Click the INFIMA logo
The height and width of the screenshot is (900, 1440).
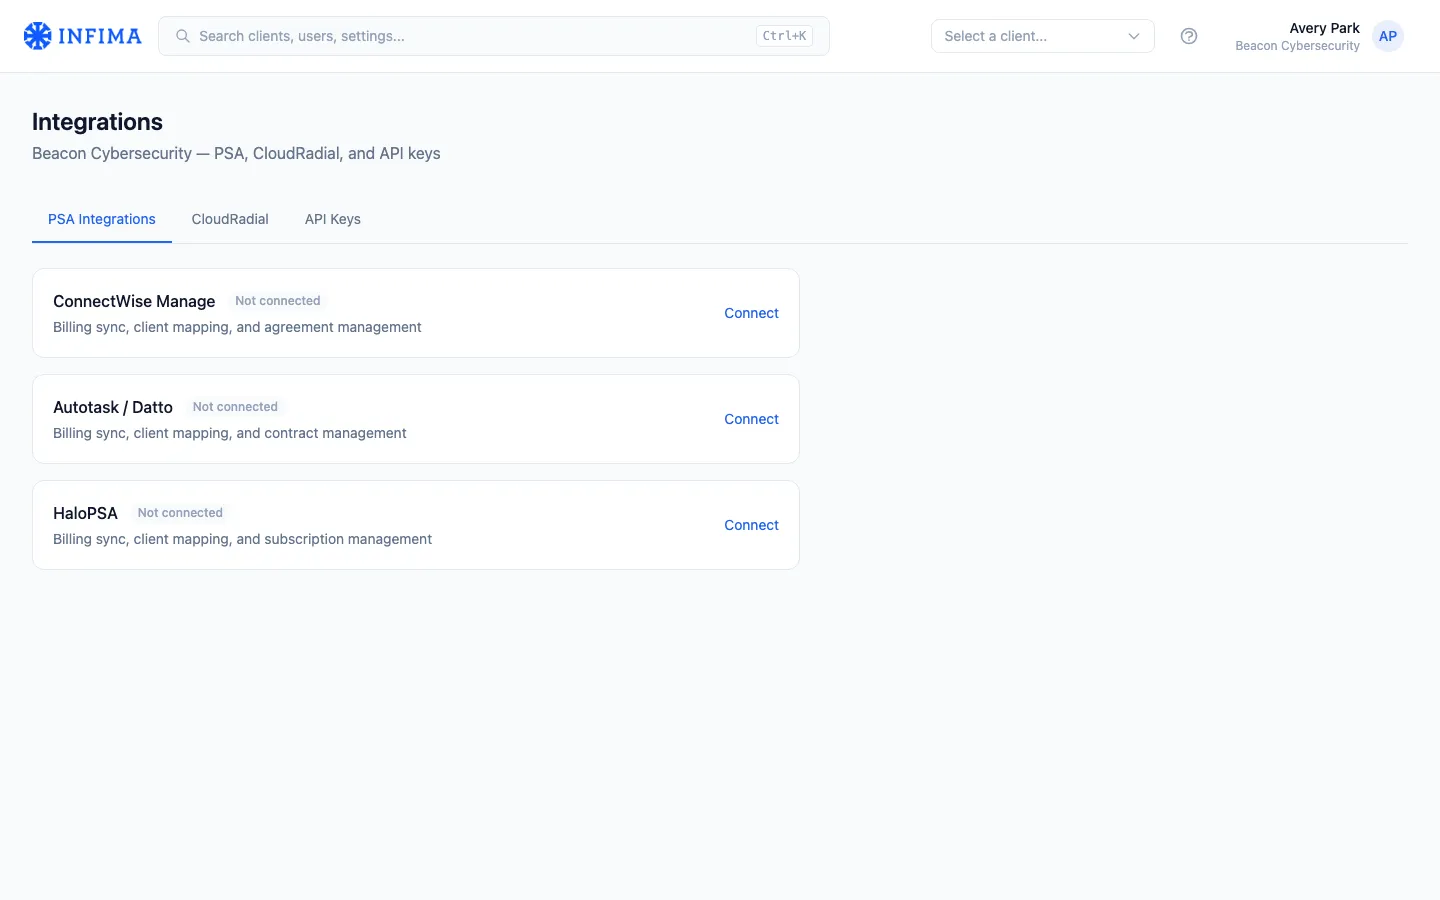click(x=82, y=36)
